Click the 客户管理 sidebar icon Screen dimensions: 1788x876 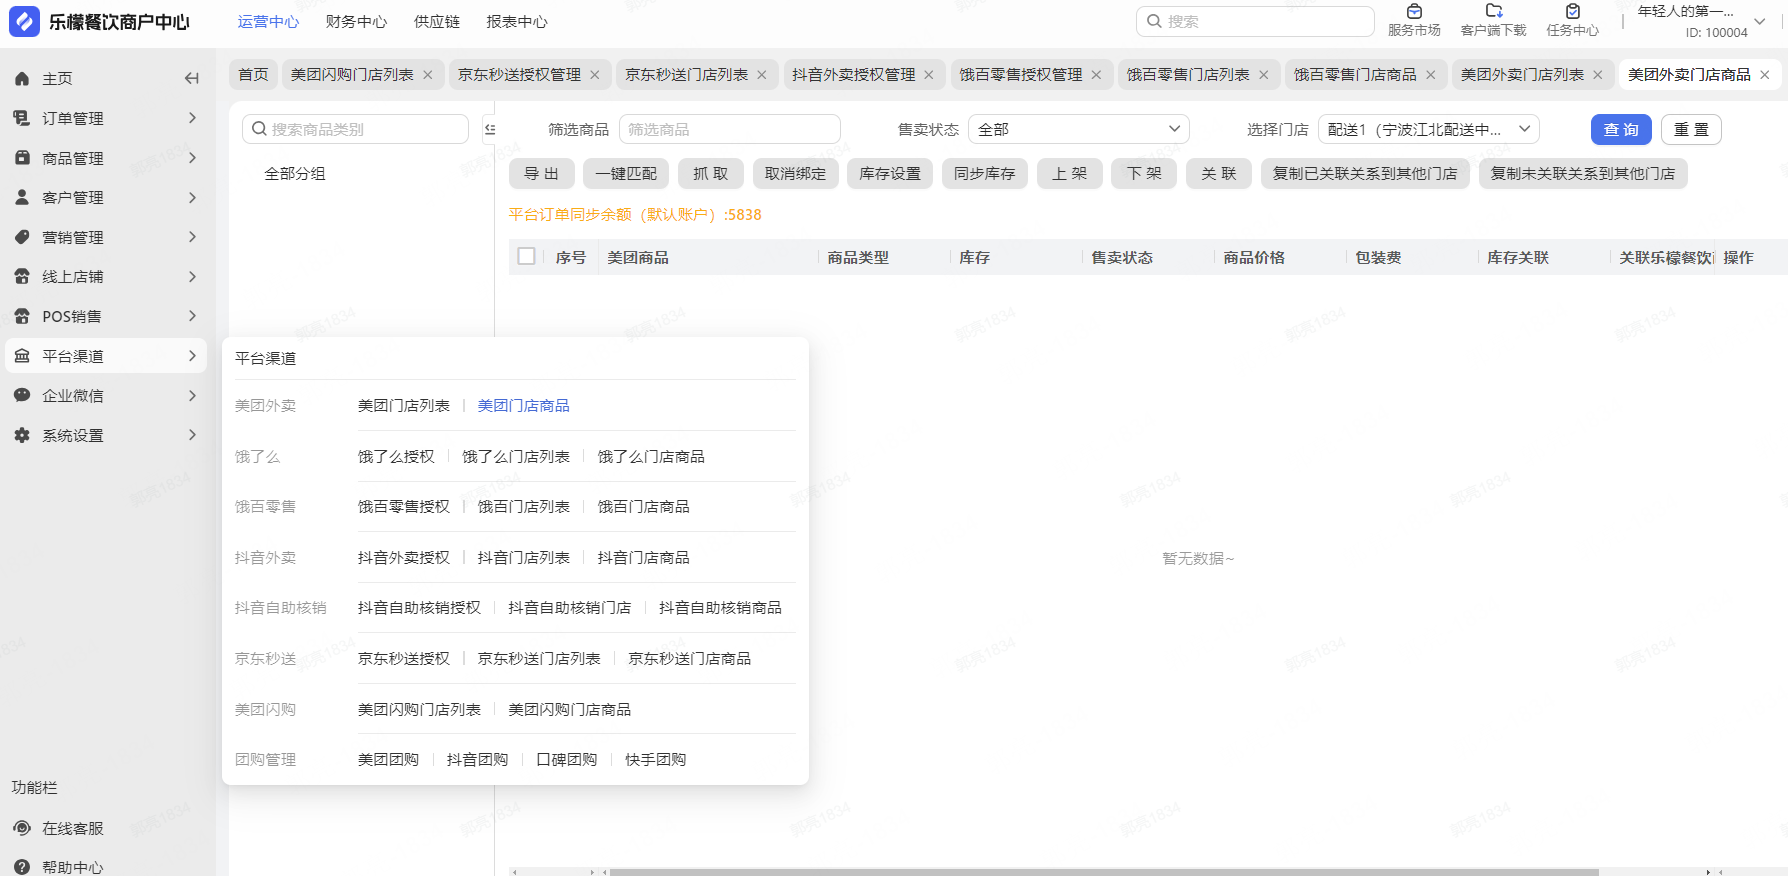point(22,197)
